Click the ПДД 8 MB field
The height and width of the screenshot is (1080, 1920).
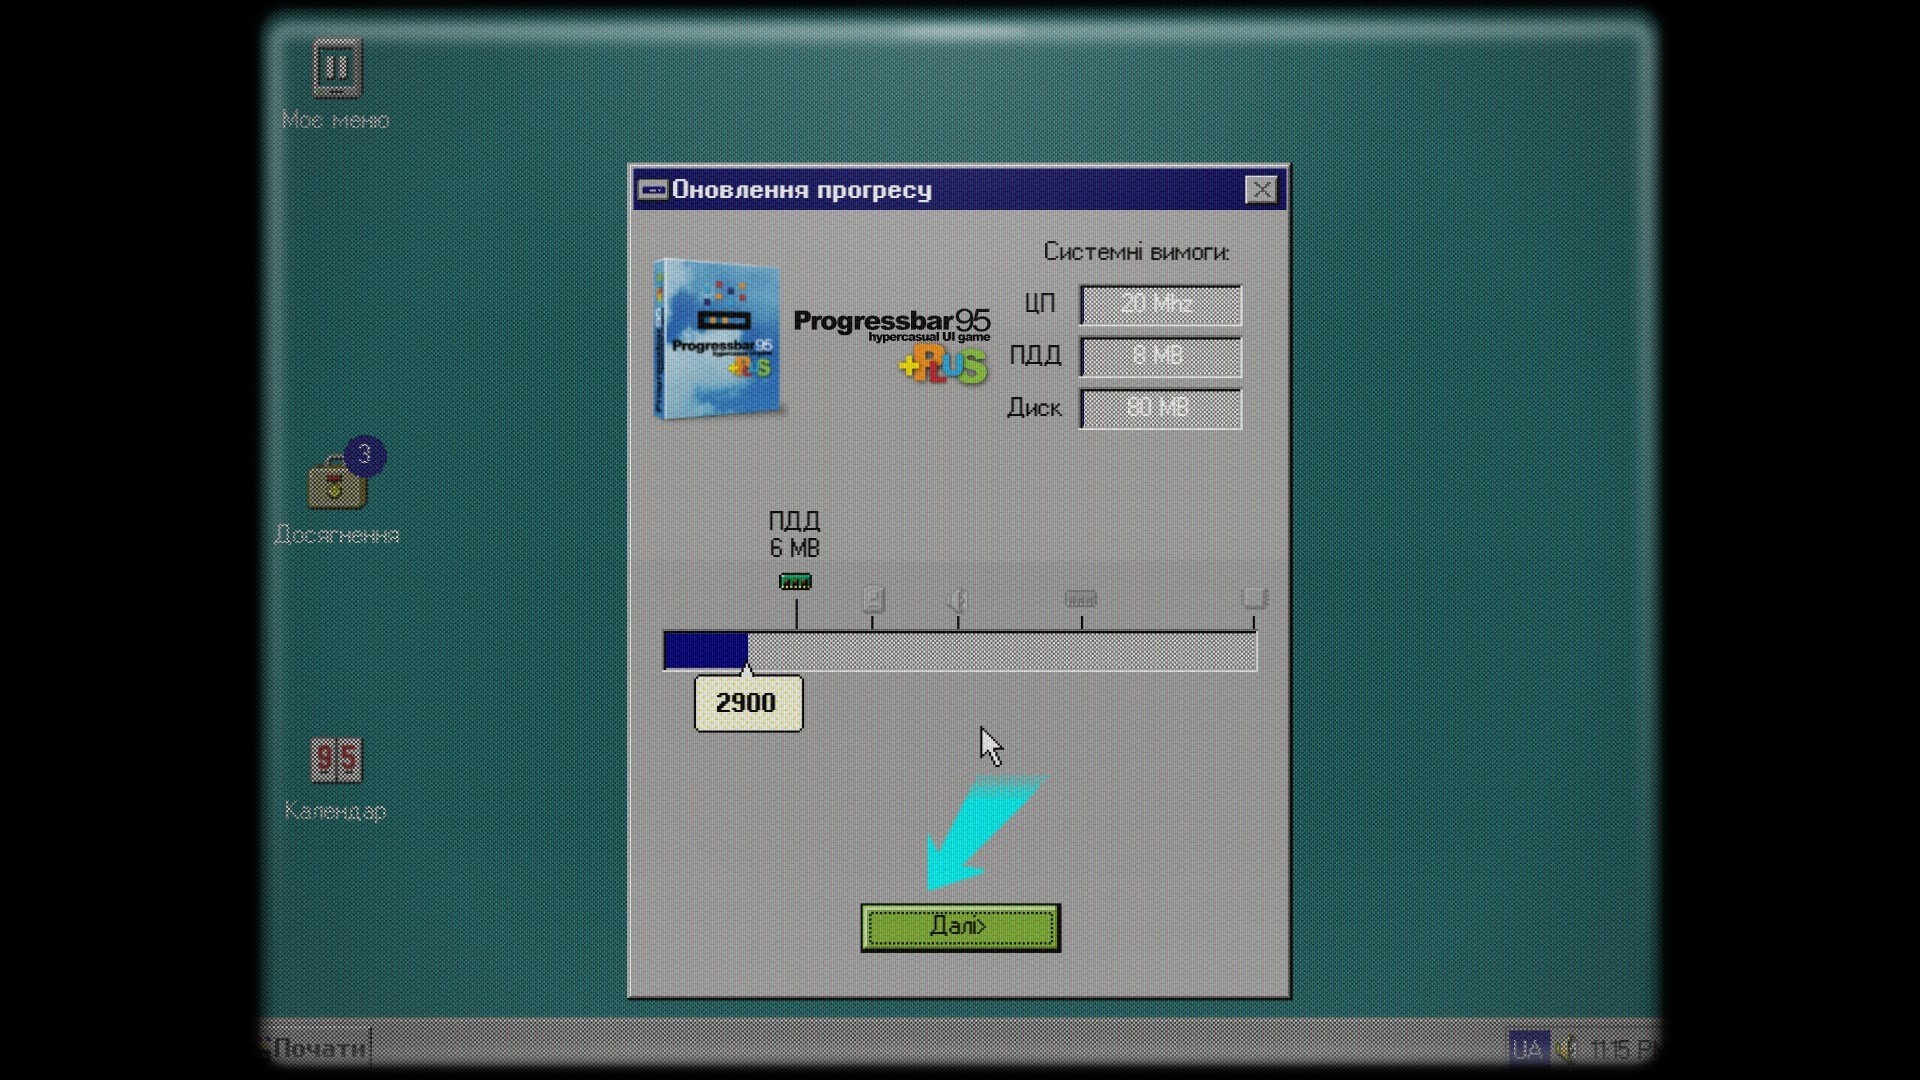tap(1160, 357)
